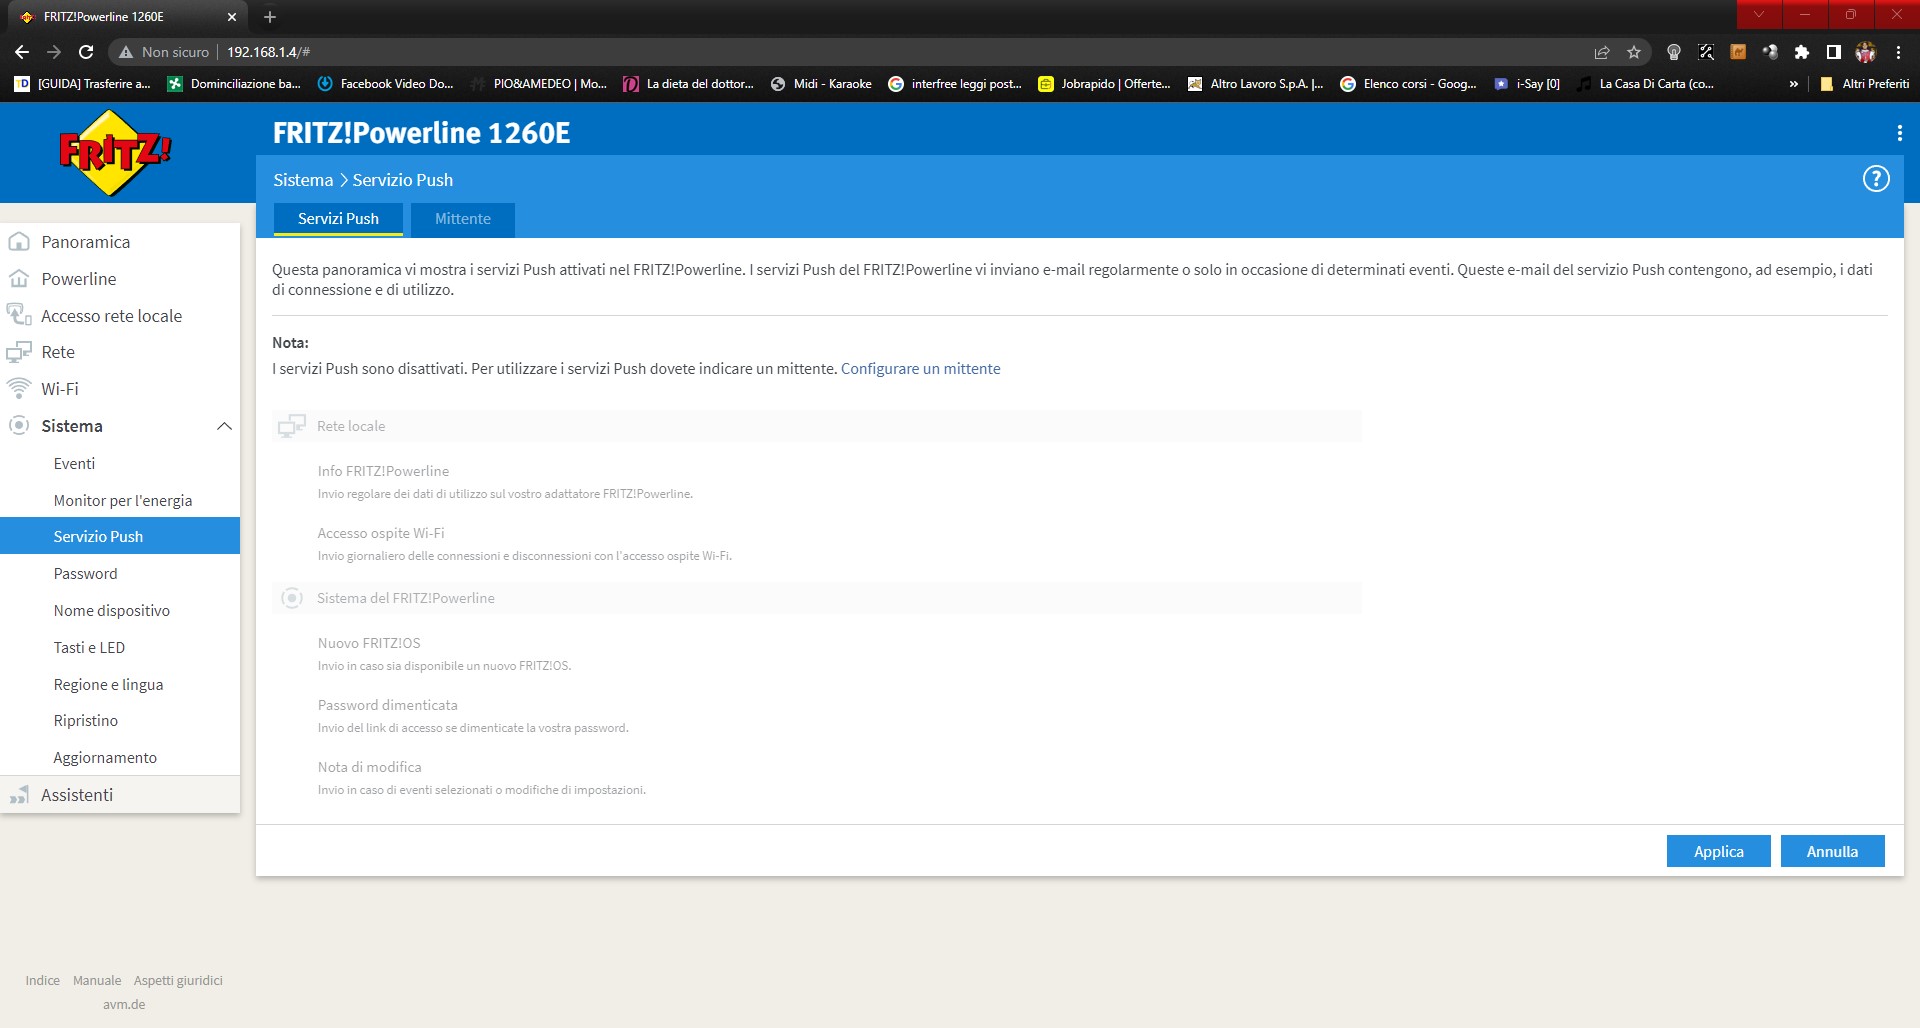Go back with browser back arrow
Image resolution: width=1920 pixels, height=1028 pixels.
point(22,52)
